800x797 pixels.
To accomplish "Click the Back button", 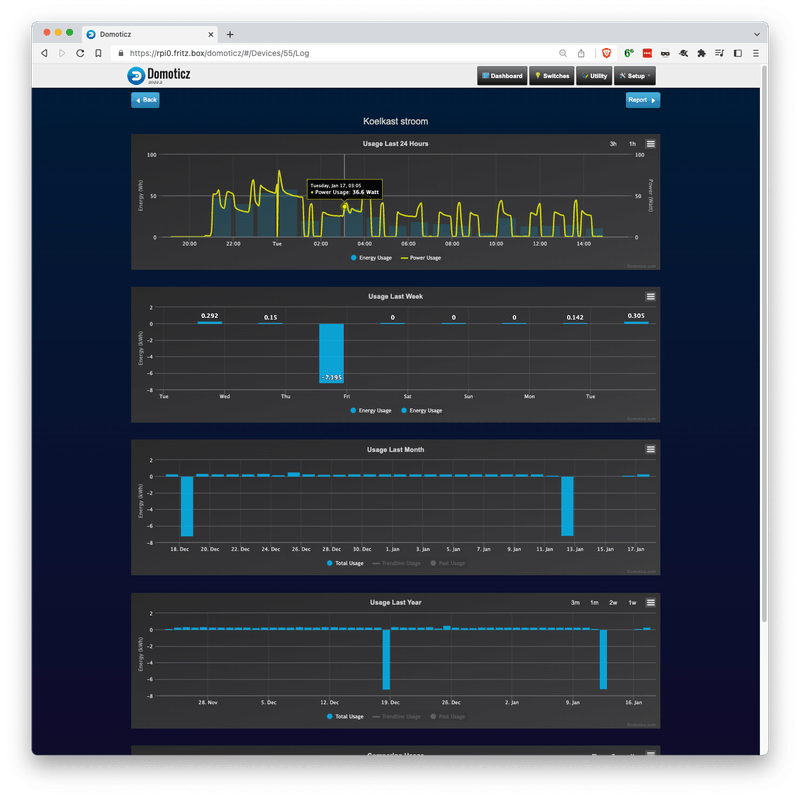I will pyautogui.click(x=145, y=100).
